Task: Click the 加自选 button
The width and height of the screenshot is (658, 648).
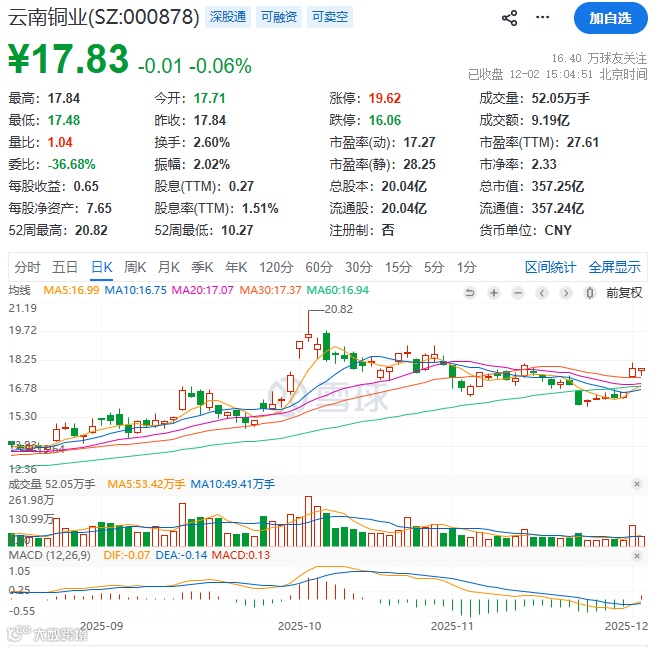Action: [x=611, y=18]
